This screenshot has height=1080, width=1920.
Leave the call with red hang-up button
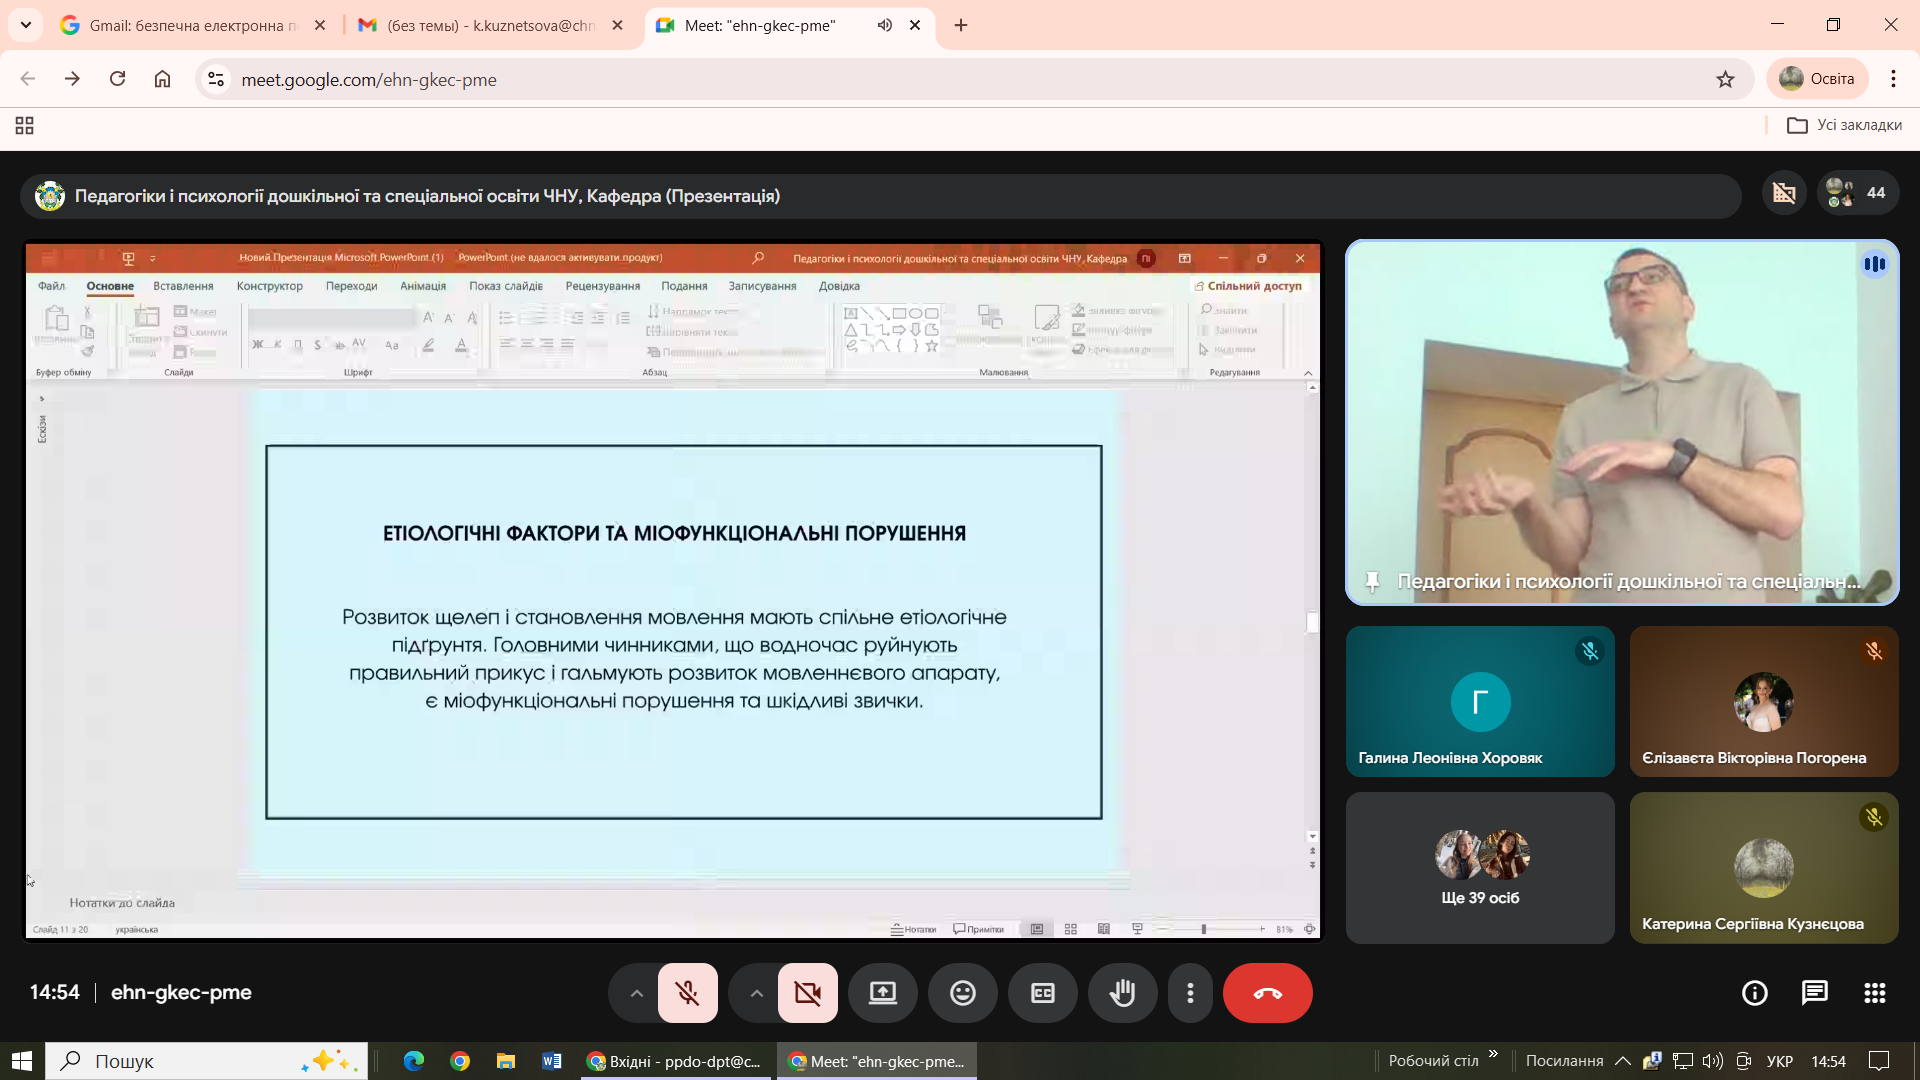pos(1267,993)
